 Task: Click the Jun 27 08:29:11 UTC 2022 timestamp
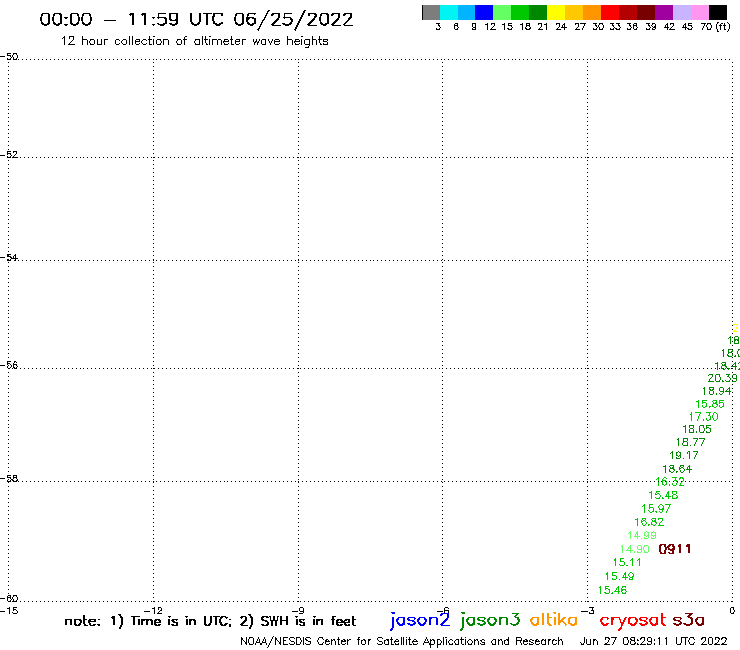click(654, 641)
